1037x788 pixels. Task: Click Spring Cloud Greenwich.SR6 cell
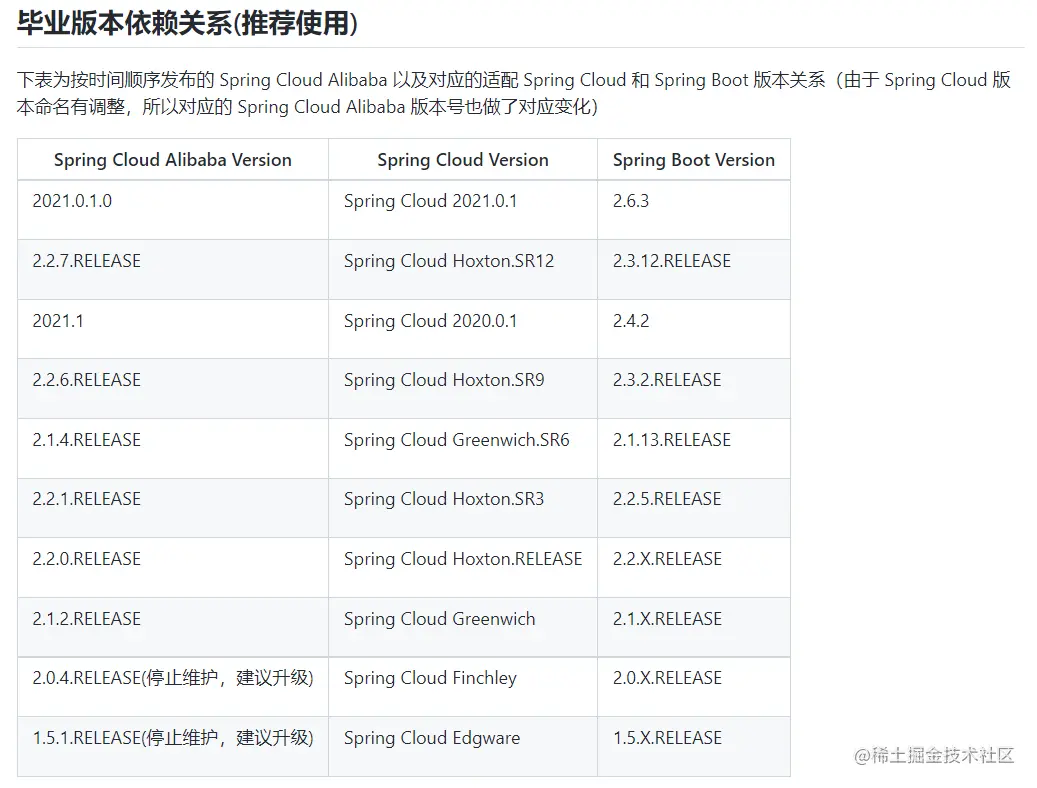coord(463,448)
